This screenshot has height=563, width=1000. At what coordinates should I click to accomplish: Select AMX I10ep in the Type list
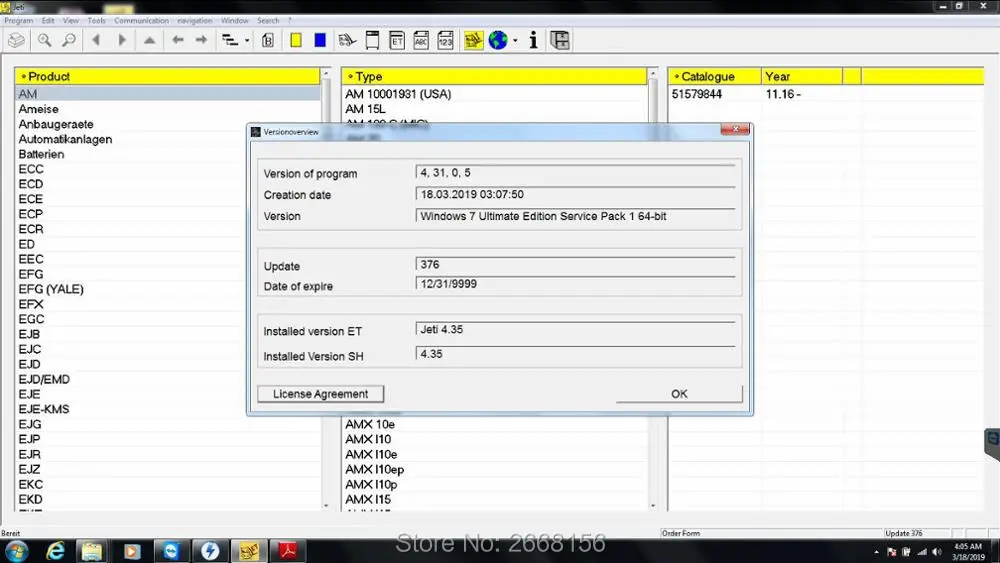pyautogui.click(x=494, y=469)
